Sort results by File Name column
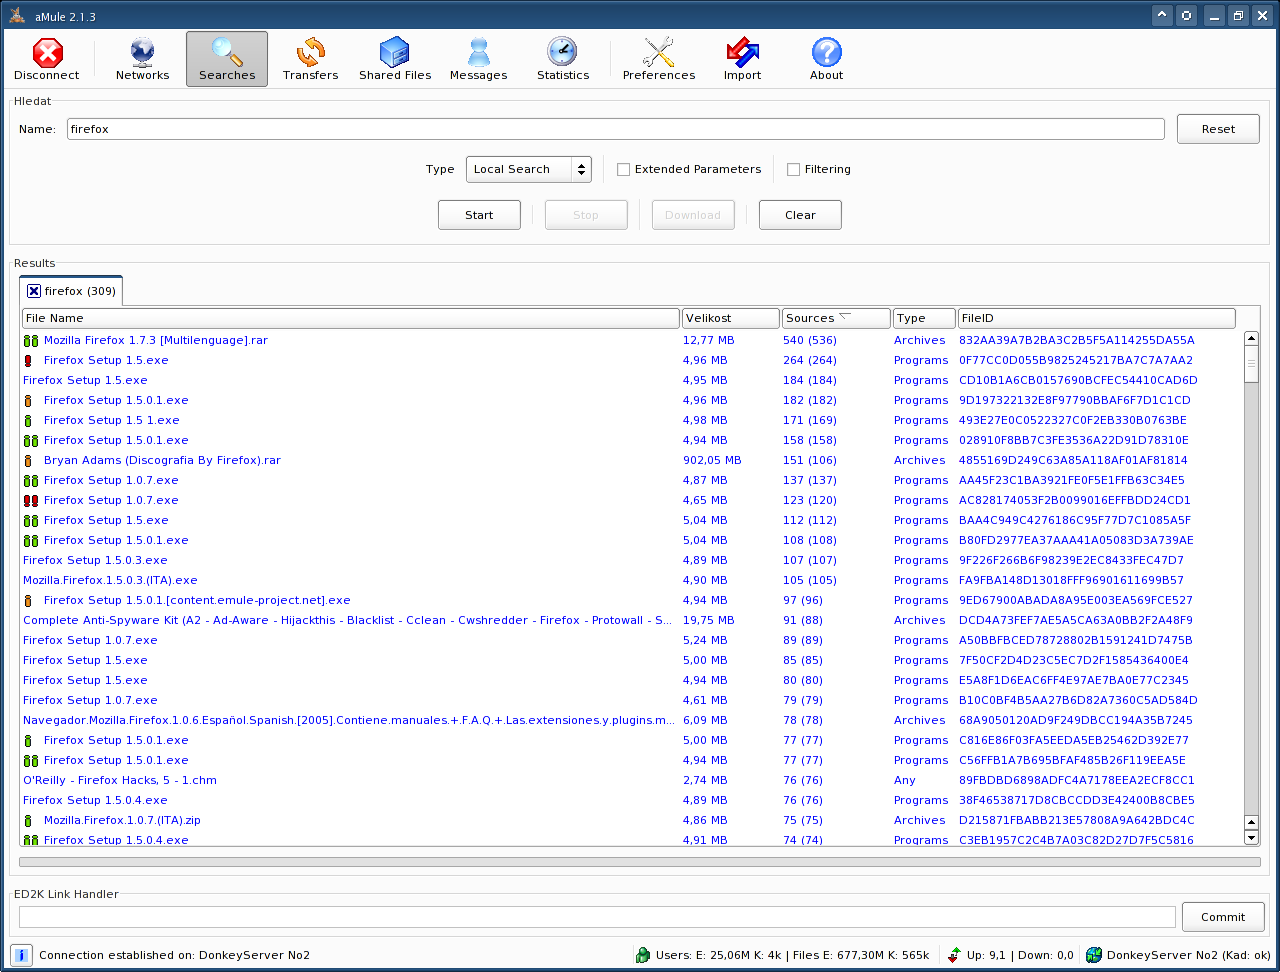Screen dimensions: 1280x972 coord(351,318)
